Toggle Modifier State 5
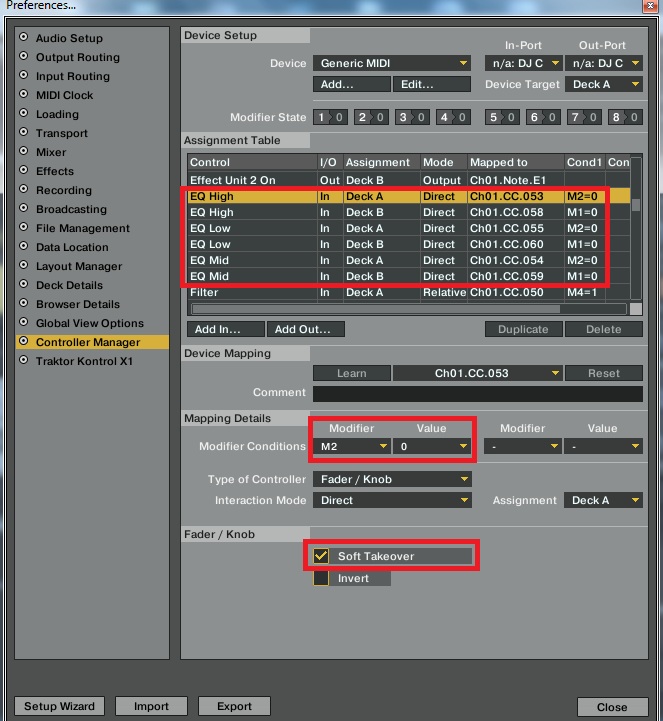Image resolution: width=663 pixels, height=721 pixels. click(503, 117)
